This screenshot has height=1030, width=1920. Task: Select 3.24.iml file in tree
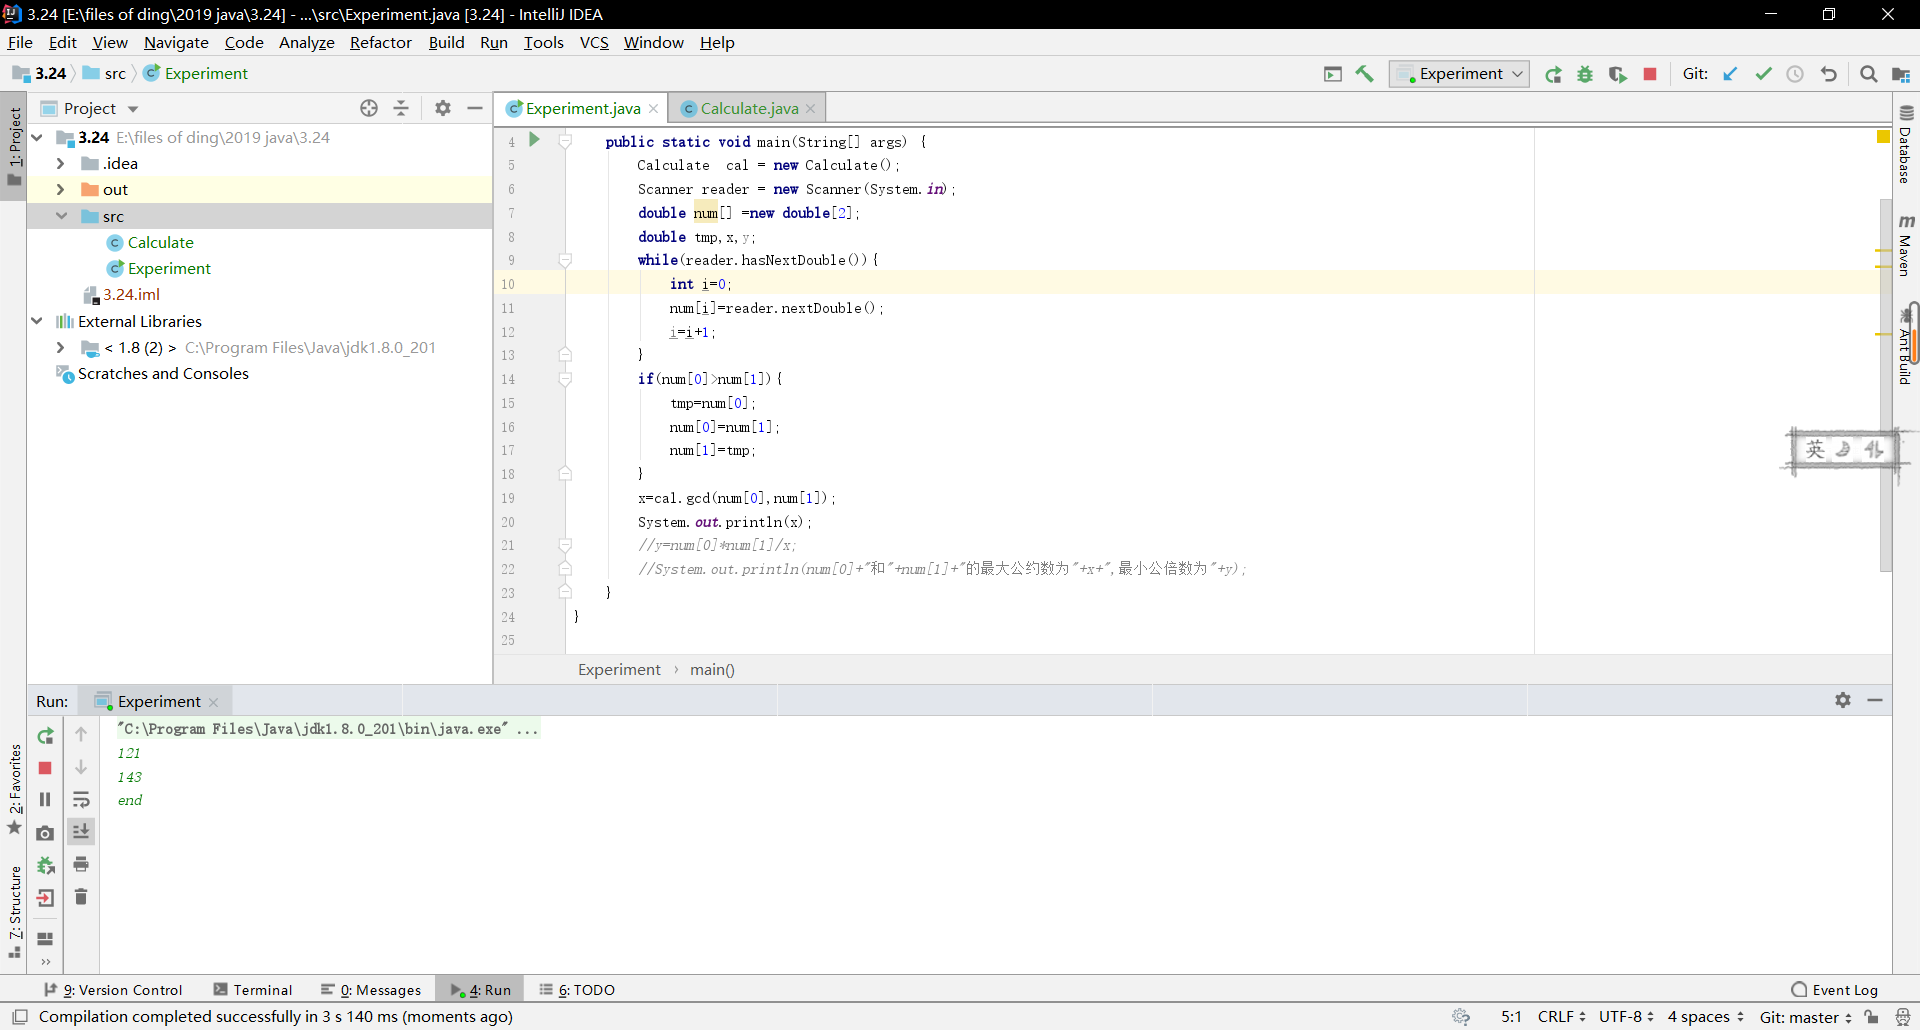pos(131,294)
